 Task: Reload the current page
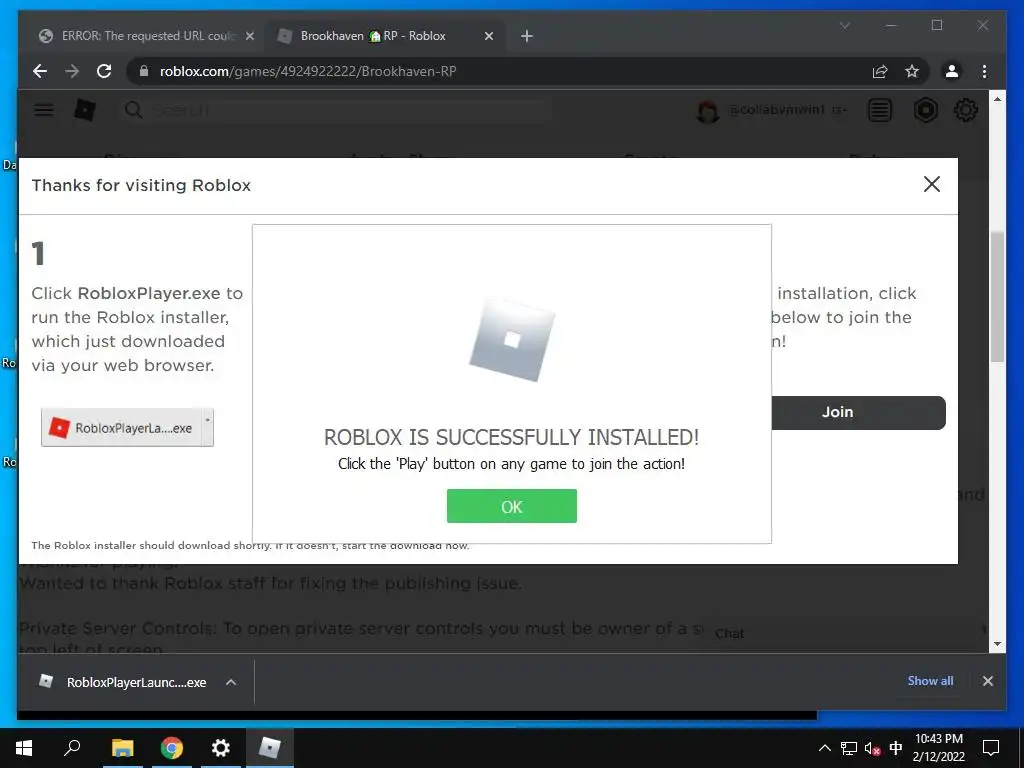[x=104, y=71]
